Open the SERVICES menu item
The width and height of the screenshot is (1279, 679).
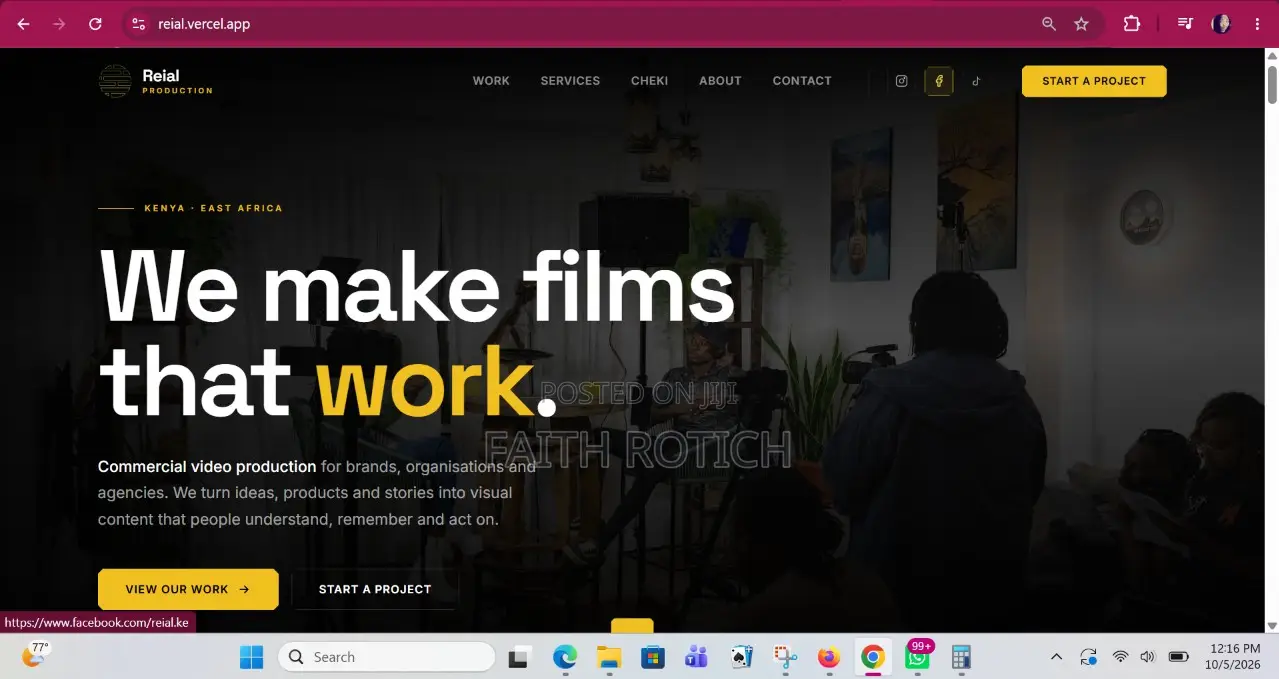(570, 81)
